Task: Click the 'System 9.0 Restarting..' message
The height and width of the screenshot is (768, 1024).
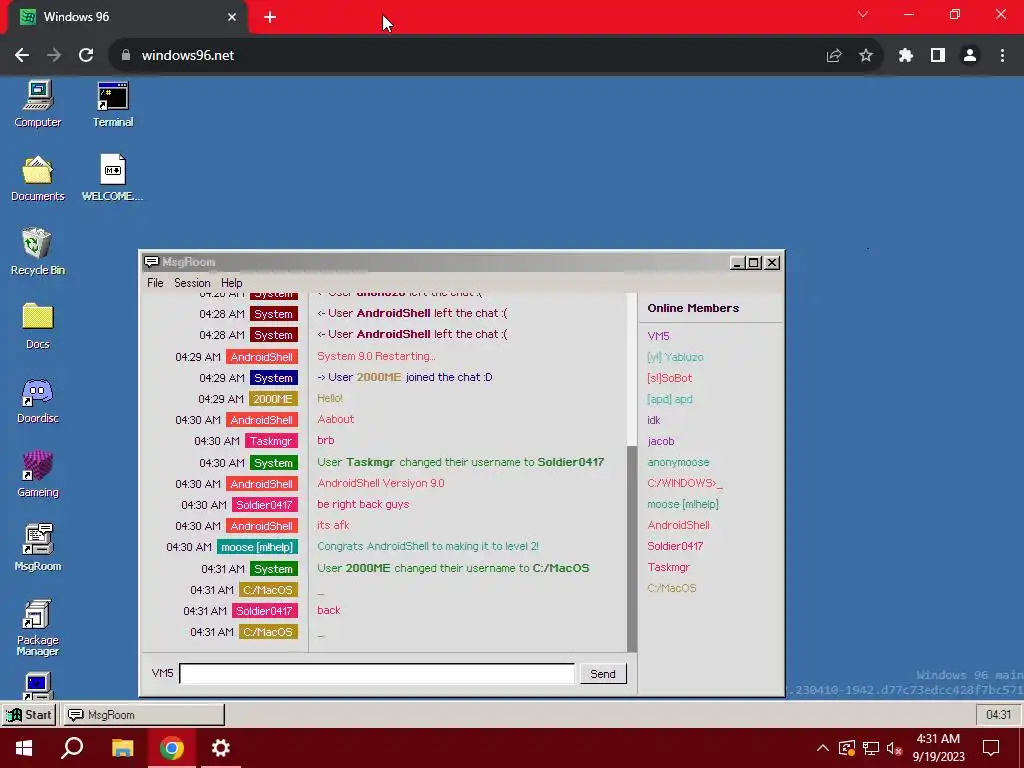Action: 376,356
